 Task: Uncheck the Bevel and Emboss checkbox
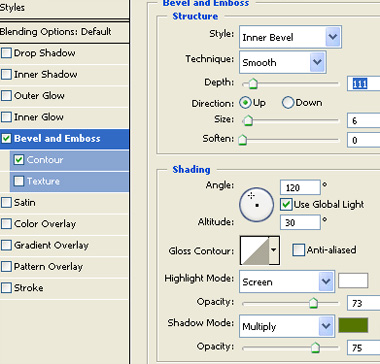tap(6, 138)
